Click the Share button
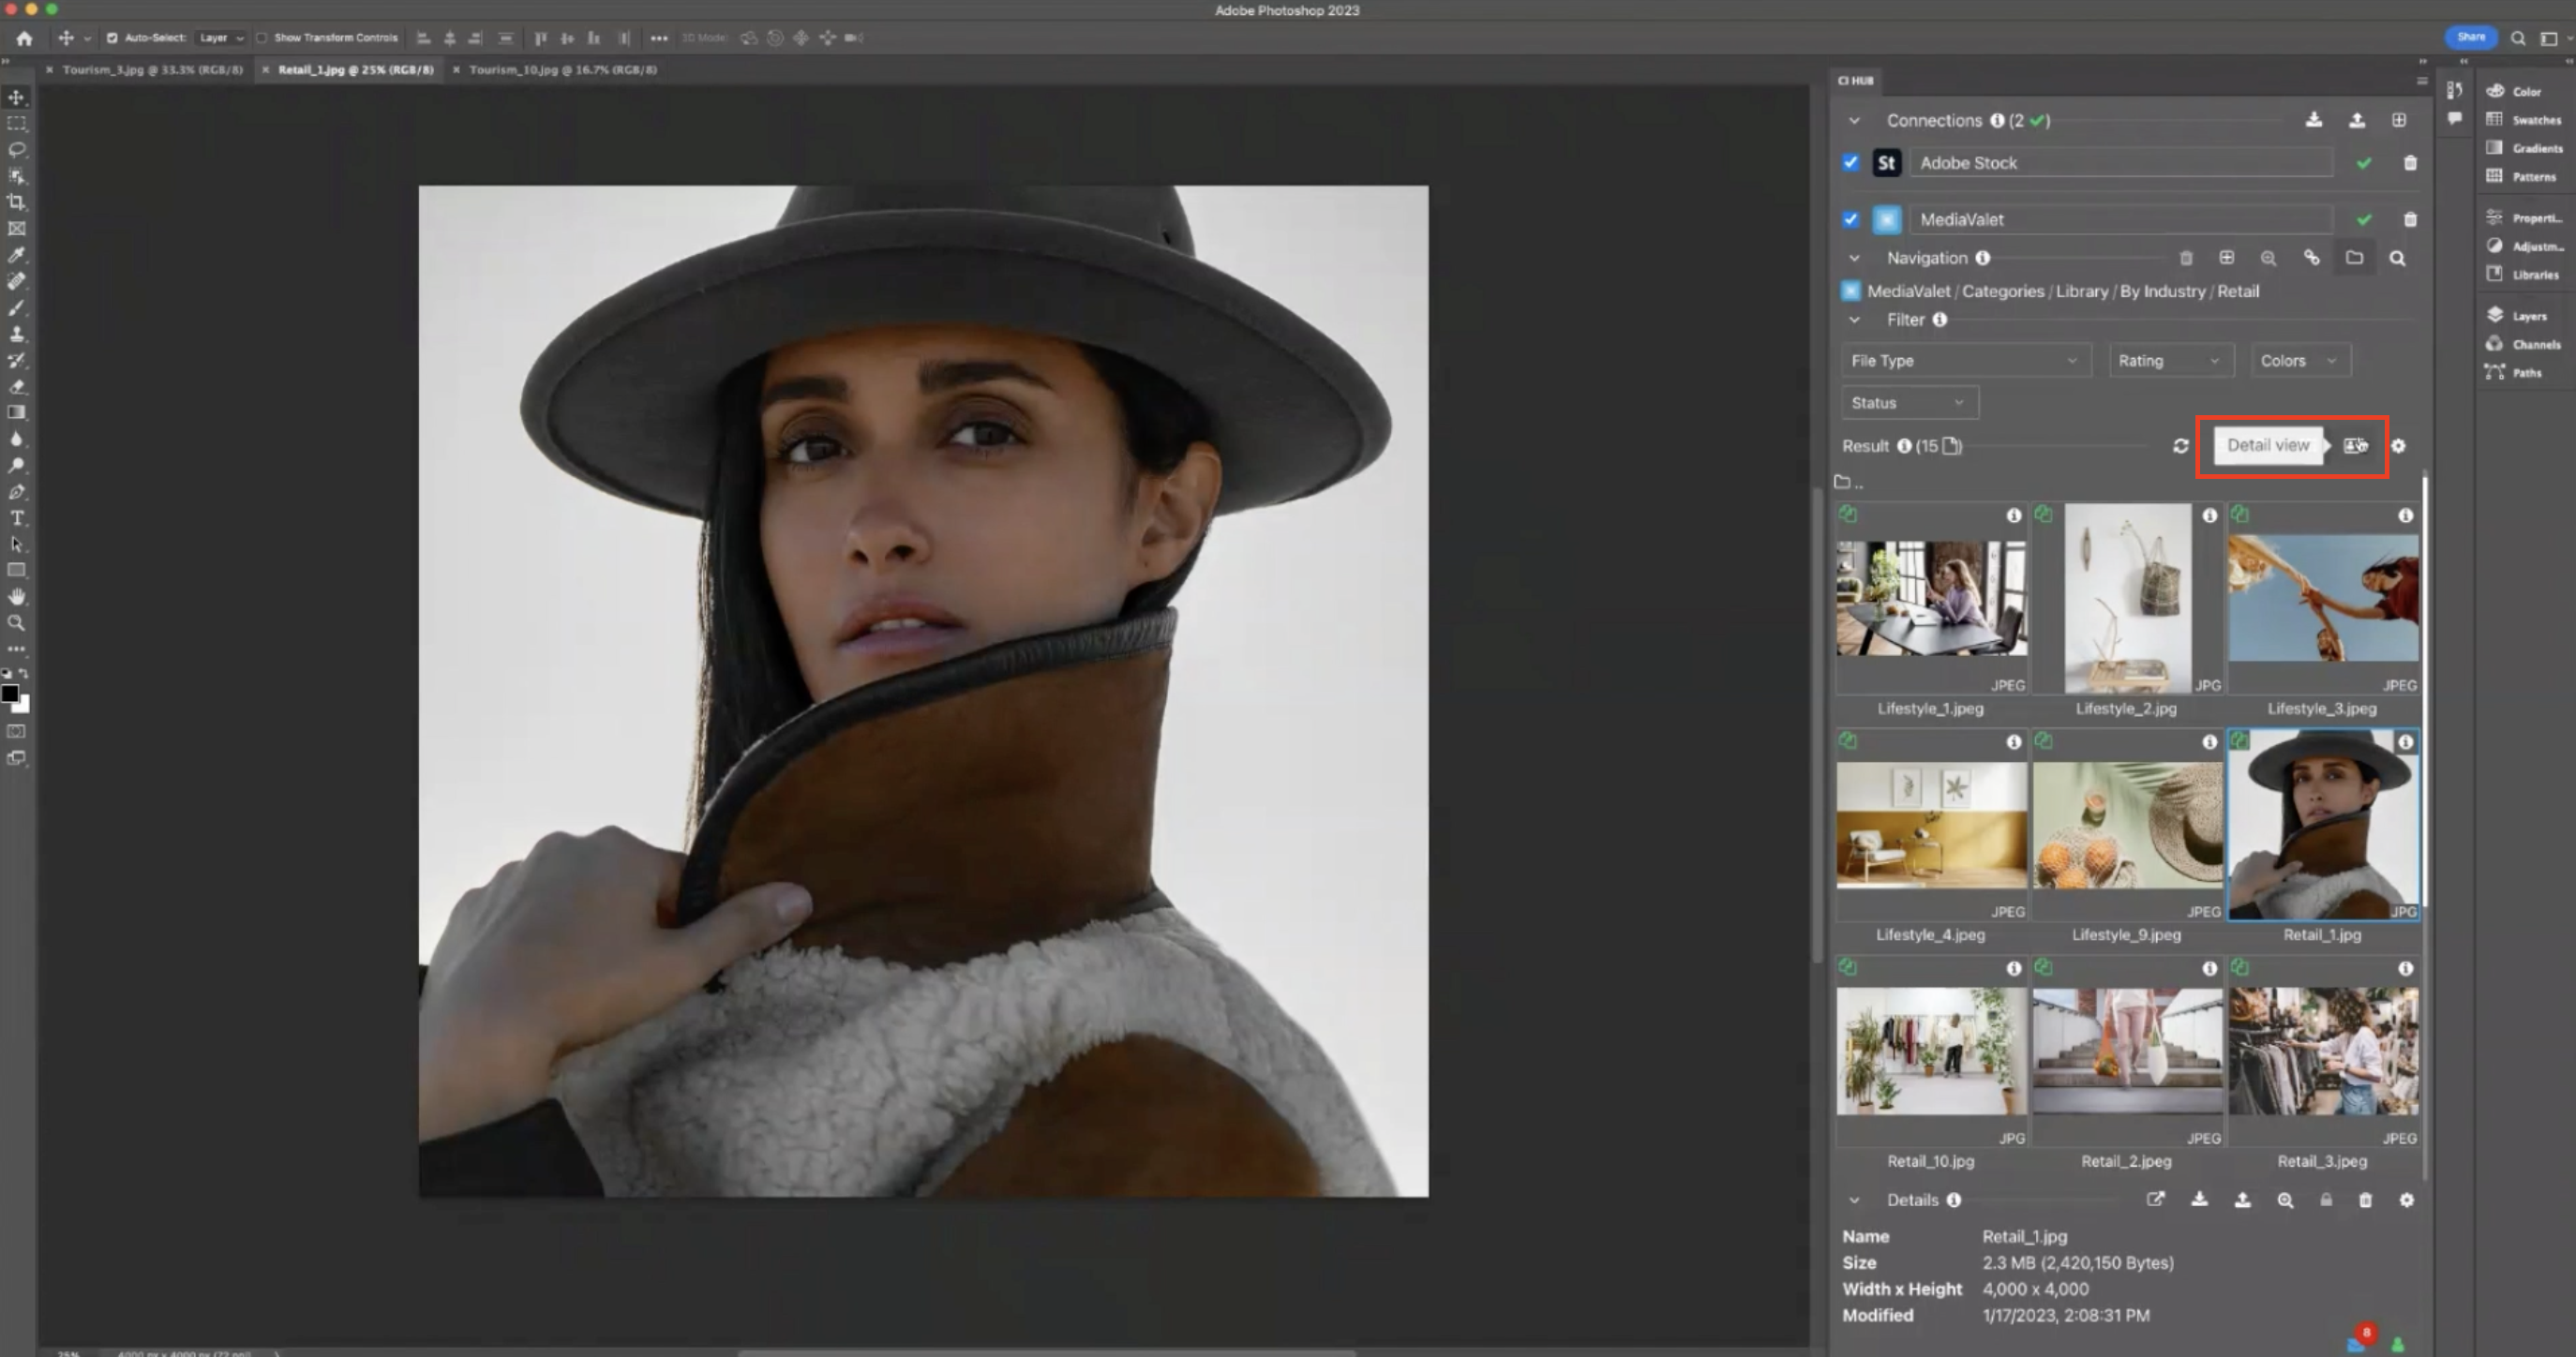The height and width of the screenshot is (1357, 2576). tap(2470, 37)
